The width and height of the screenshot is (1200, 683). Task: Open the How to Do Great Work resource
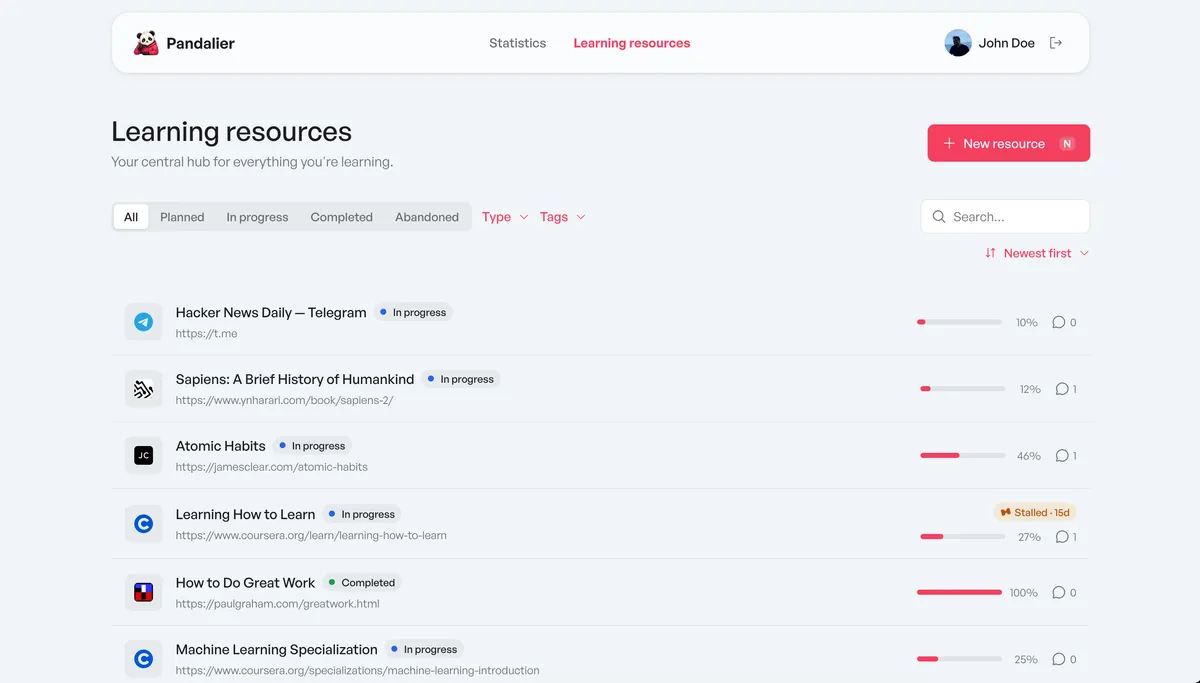click(x=246, y=583)
